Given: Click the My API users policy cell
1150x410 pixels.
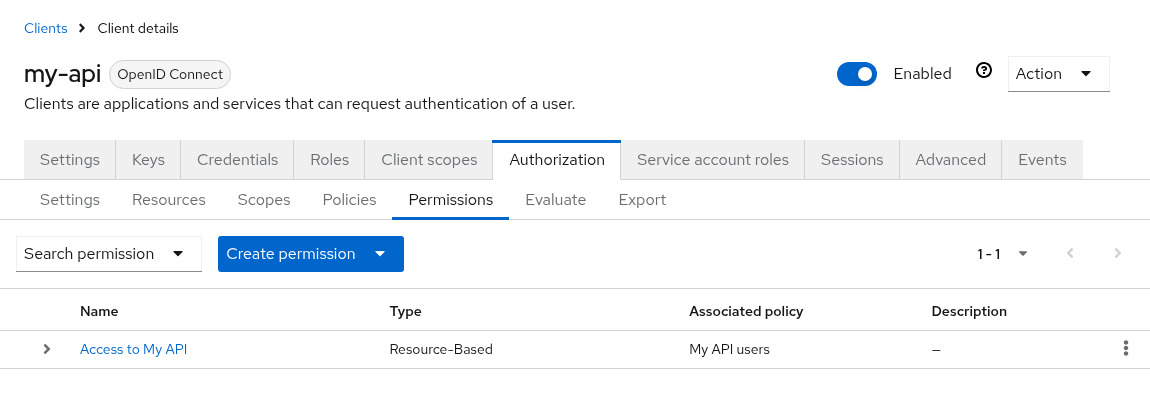Looking at the screenshot, I should (729, 350).
